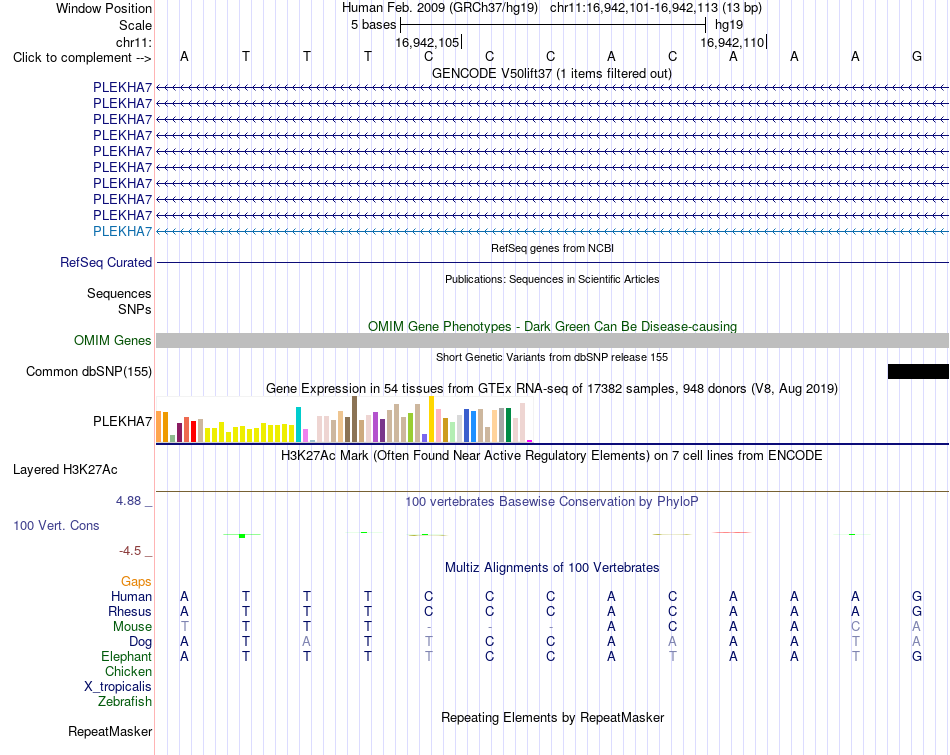Image resolution: width=950 pixels, height=755 pixels.
Task: Open 'Repeating Elements by RepeatMasker' title
Action: tap(552, 717)
